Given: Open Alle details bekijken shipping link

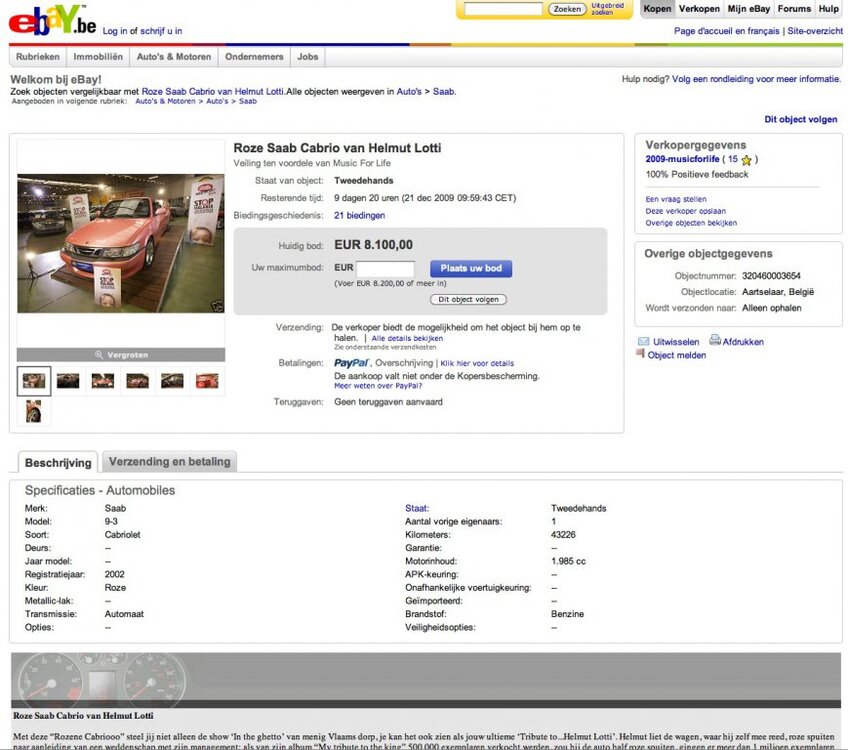Looking at the screenshot, I should click(x=407, y=338).
